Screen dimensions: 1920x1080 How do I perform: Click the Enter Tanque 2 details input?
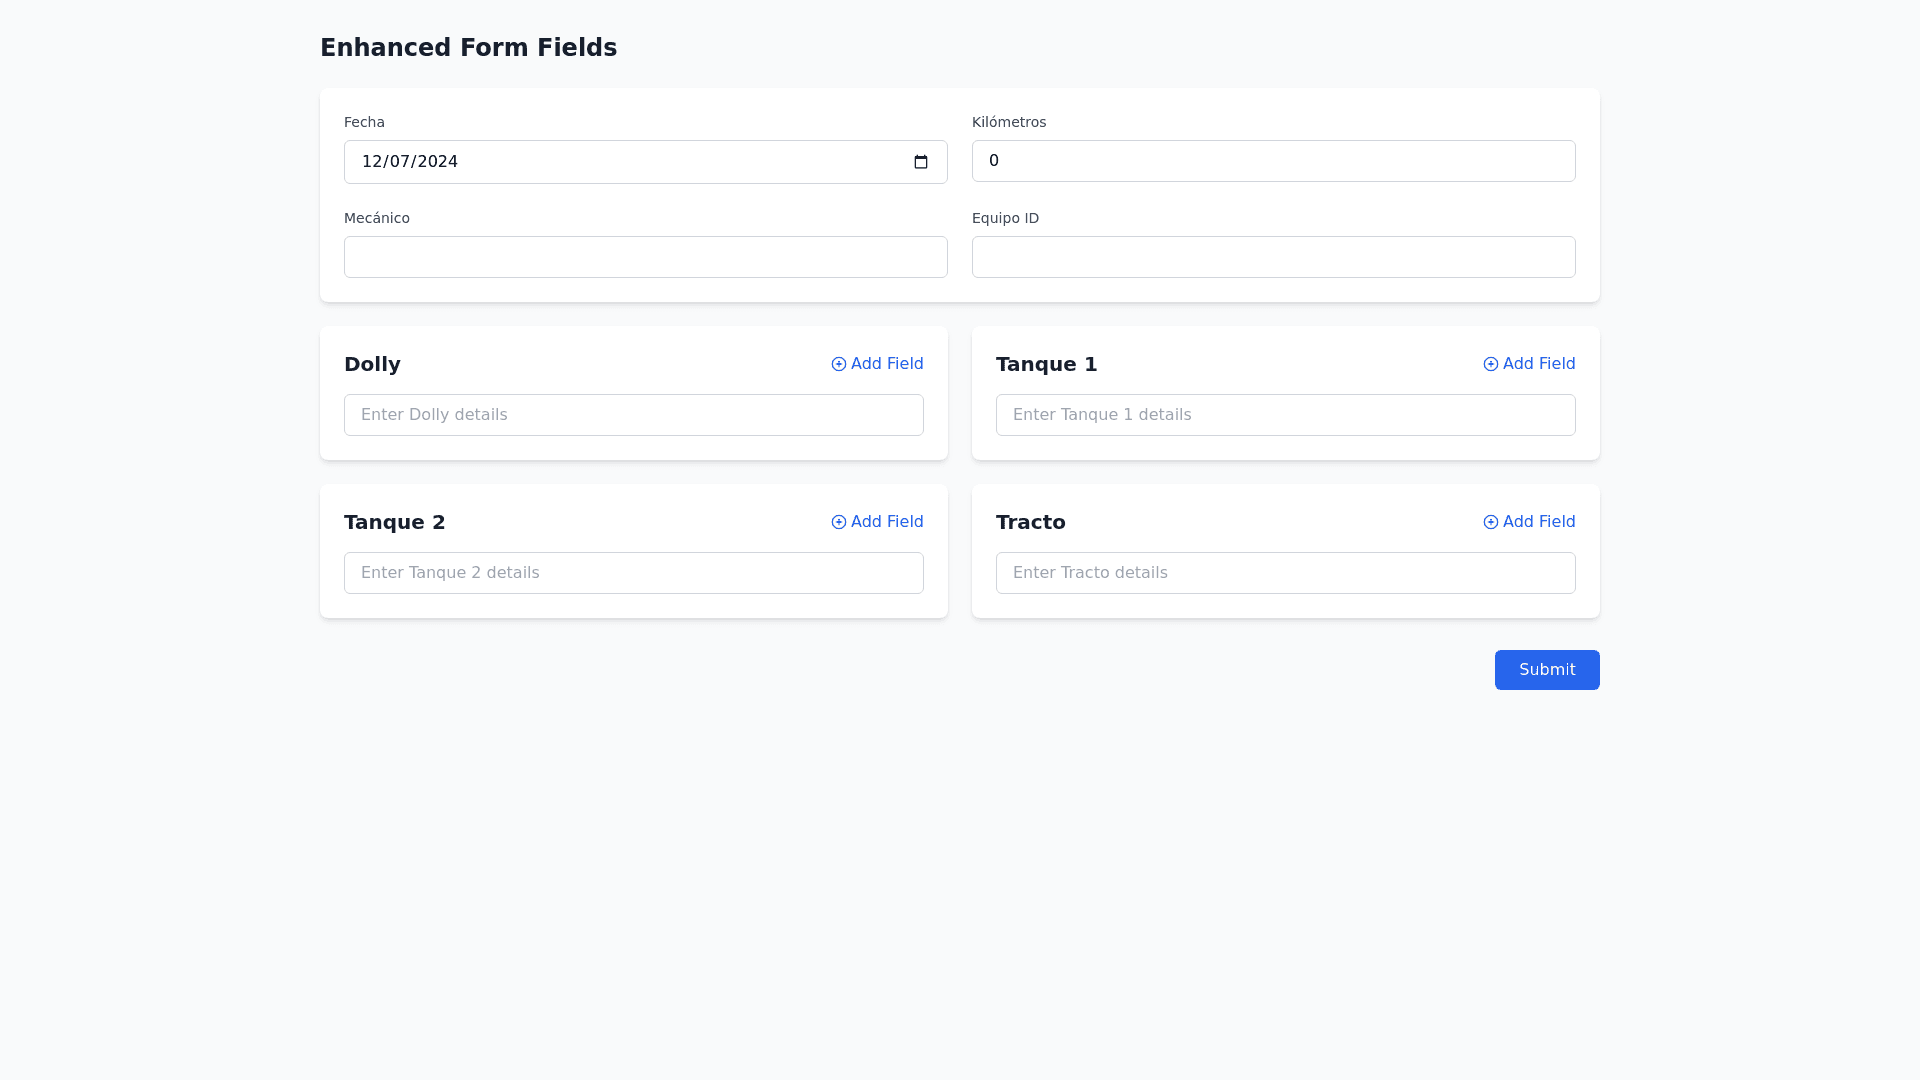pyautogui.click(x=633, y=572)
